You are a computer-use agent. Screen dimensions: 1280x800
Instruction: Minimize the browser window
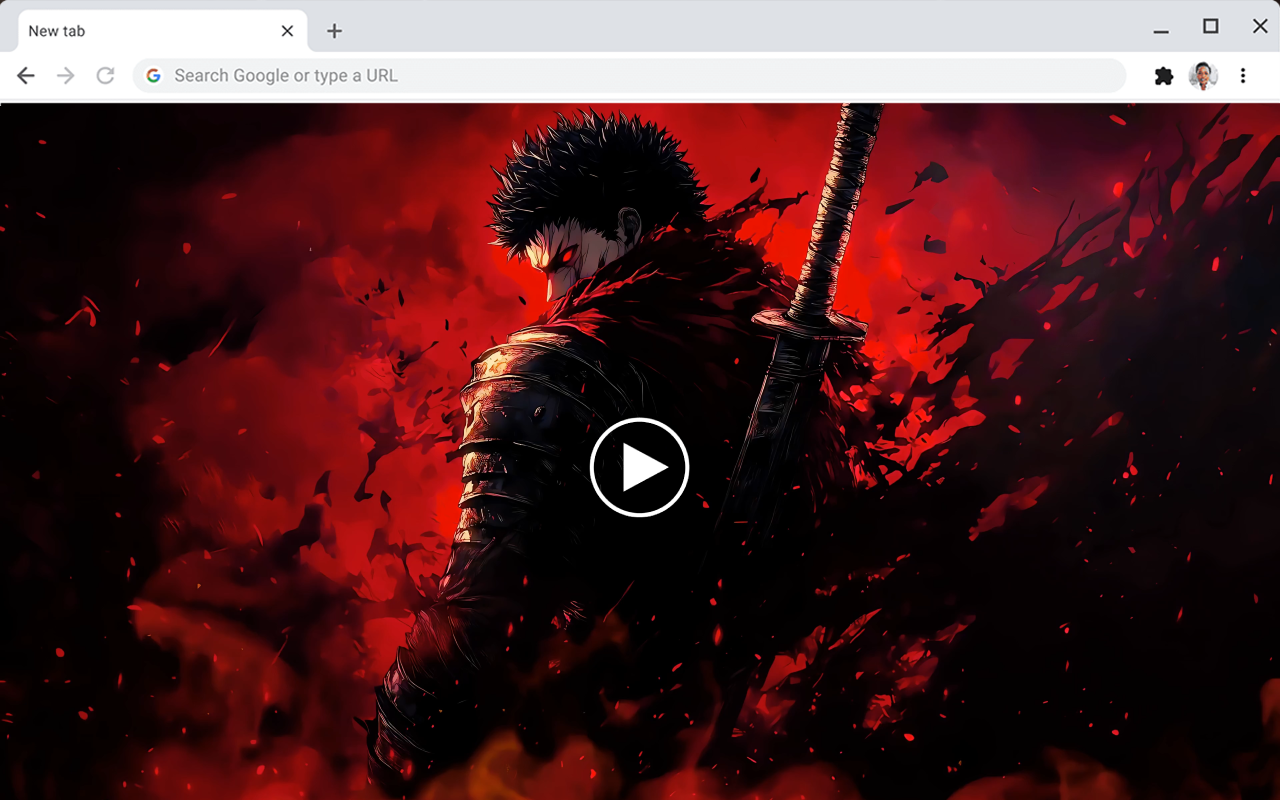pos(1161,31)
